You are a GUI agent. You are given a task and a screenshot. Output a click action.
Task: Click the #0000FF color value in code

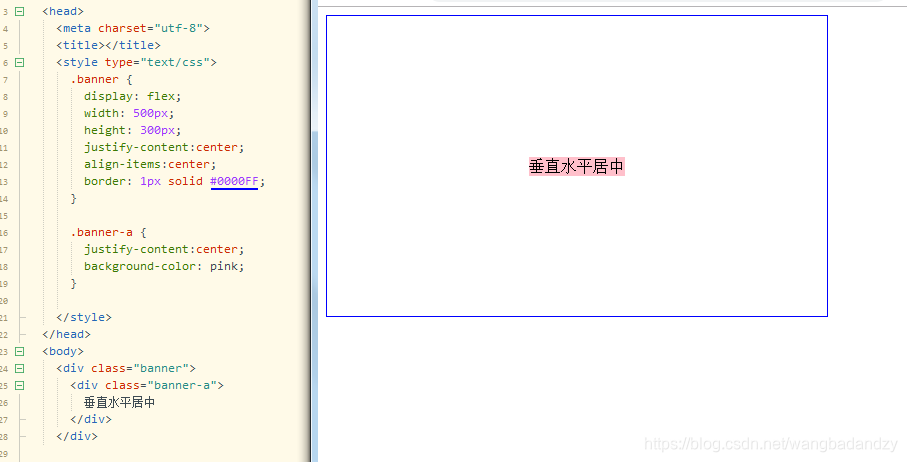coord(234,181)
